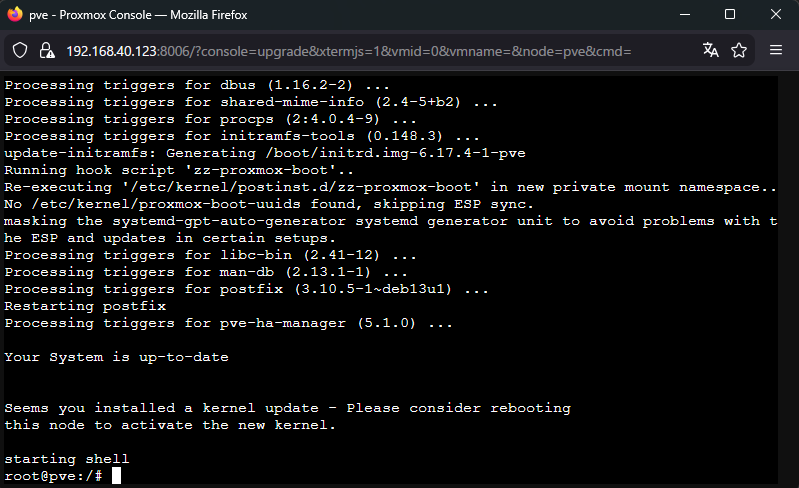Click the "root@pve:/#" prompt text
The height and width of the screenshot is (488, 799).
(53, 475)
